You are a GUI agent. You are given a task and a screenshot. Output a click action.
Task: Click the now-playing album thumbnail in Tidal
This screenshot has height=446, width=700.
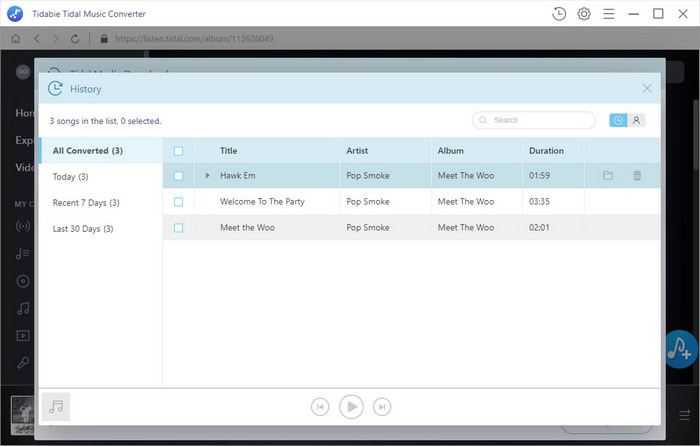click(x=22, y=416)
